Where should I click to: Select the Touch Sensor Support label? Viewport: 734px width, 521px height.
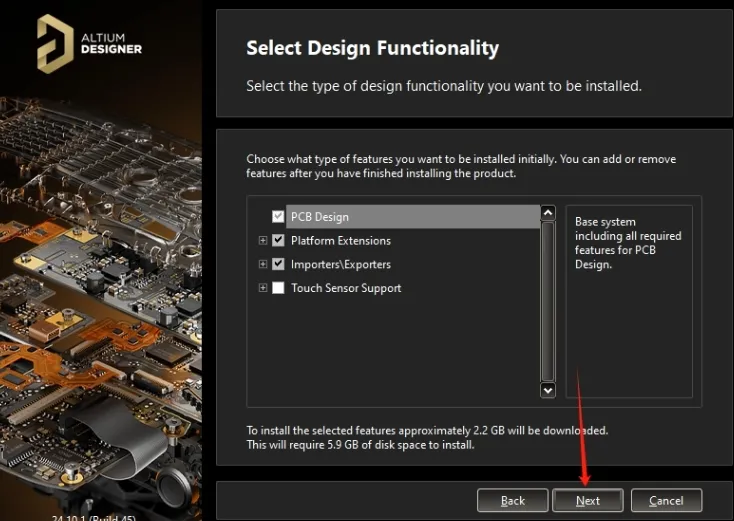[x=346, y=288]
